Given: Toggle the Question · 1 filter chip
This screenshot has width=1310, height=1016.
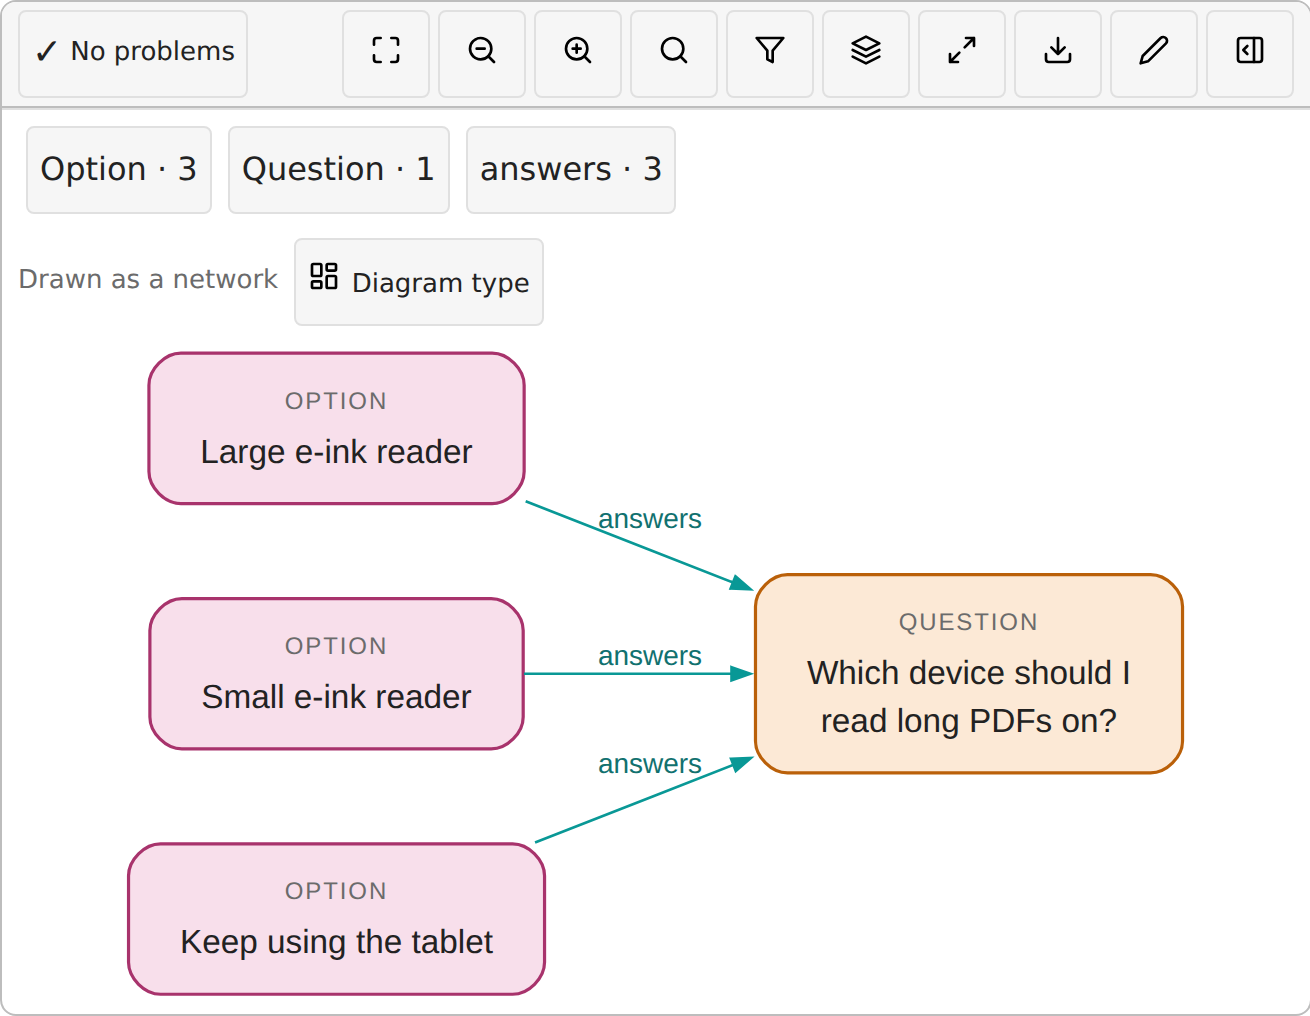Looking at the screenshot, I should pos(339,170).
